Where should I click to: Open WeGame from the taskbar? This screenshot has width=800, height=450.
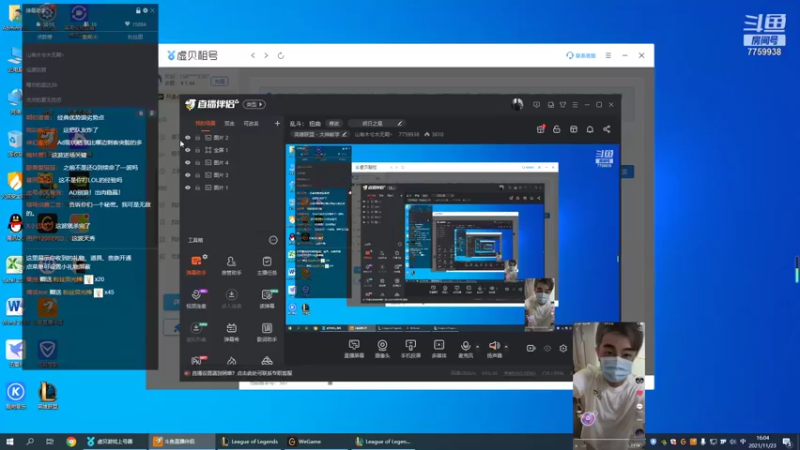[305, 441]
